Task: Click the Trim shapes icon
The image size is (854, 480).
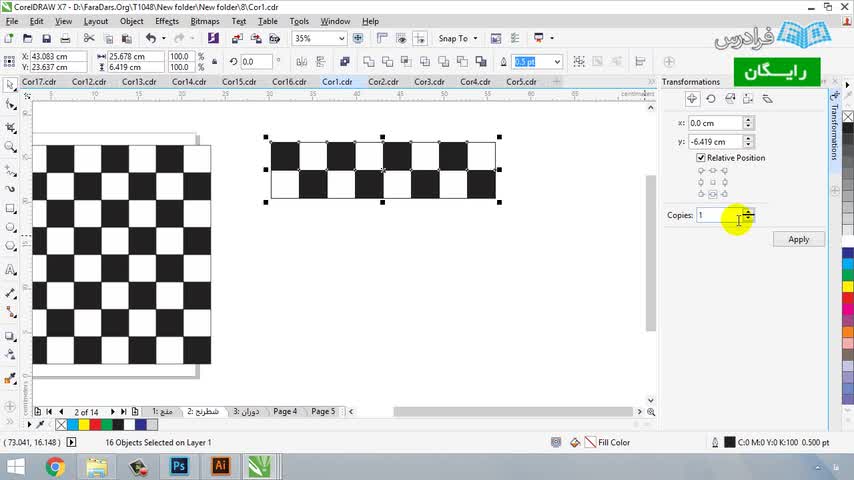Action: pos(387,62)
